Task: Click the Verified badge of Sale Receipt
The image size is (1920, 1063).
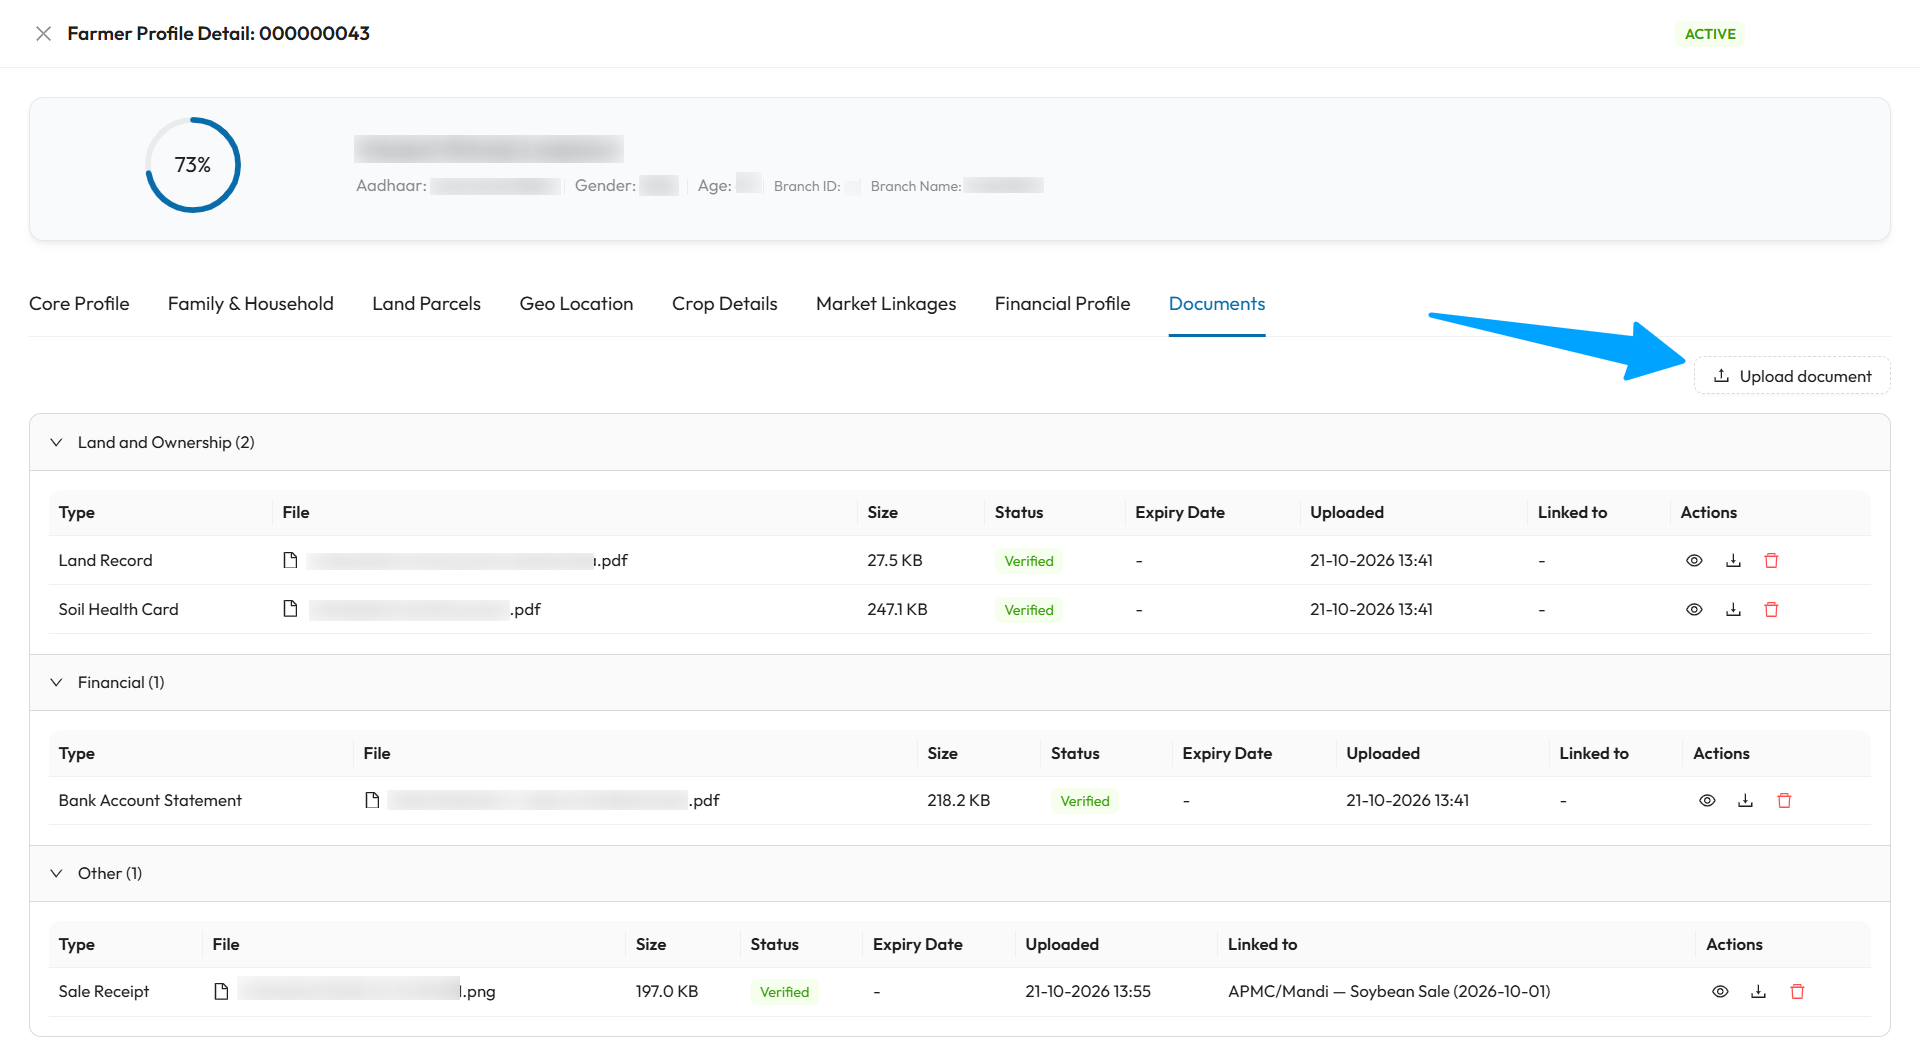Action: 784,992
